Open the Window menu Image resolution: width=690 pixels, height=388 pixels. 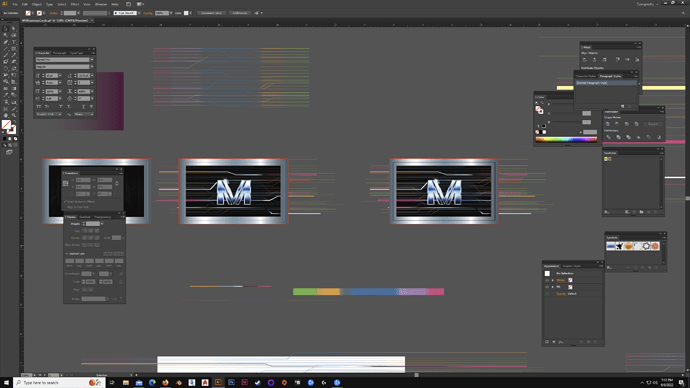[x=101, y=4]
